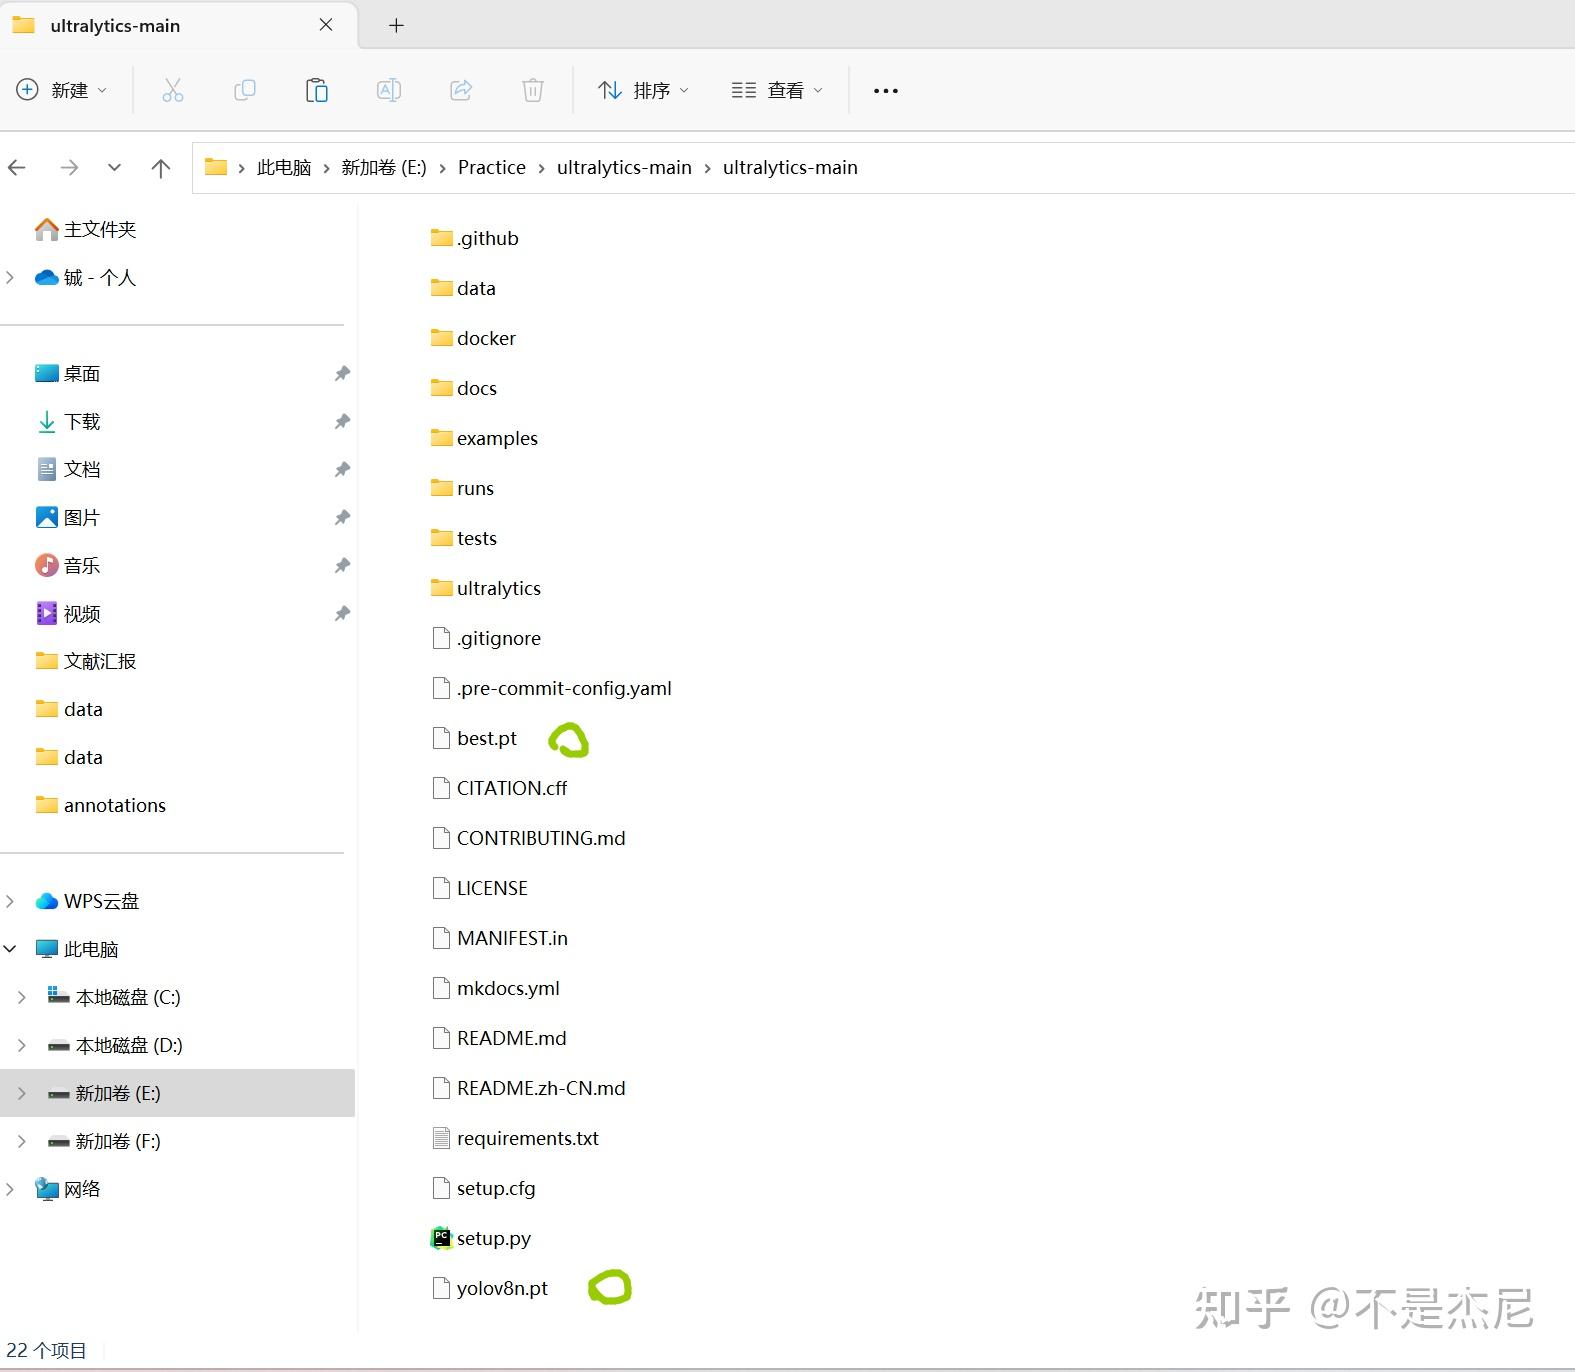Go up one folder level arrow
This screenshot has height=1372, width=1575.
160,168
